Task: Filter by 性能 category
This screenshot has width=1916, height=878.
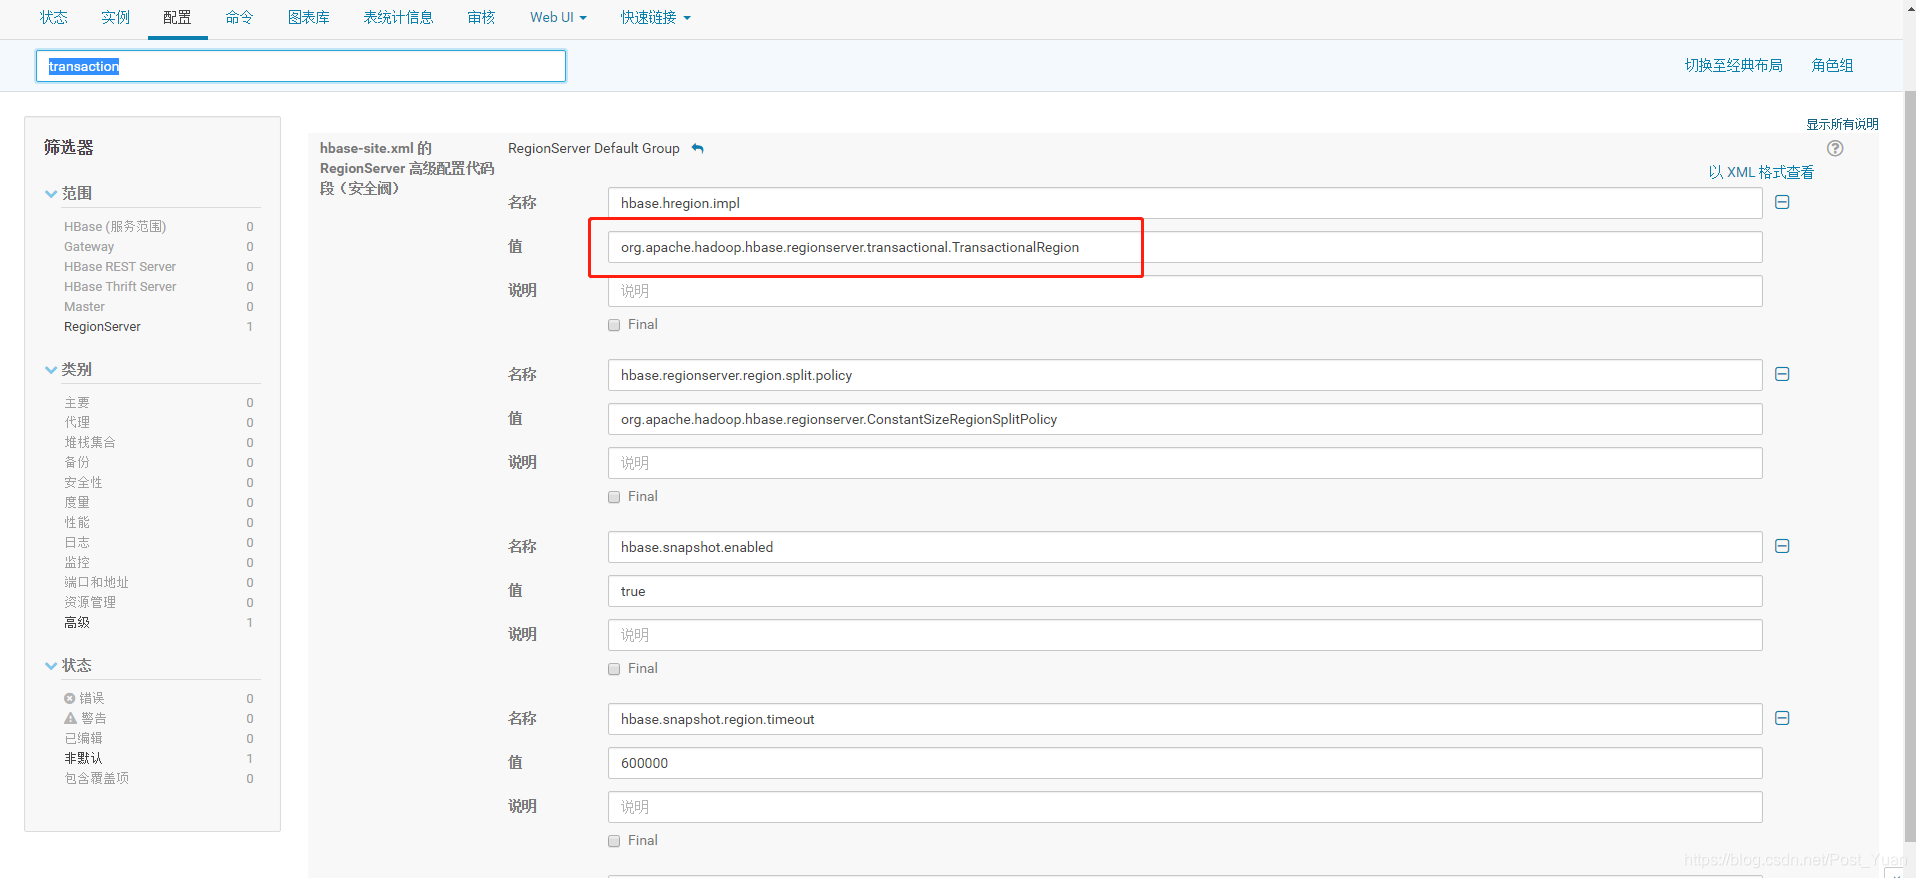Action: click(77, 523)
